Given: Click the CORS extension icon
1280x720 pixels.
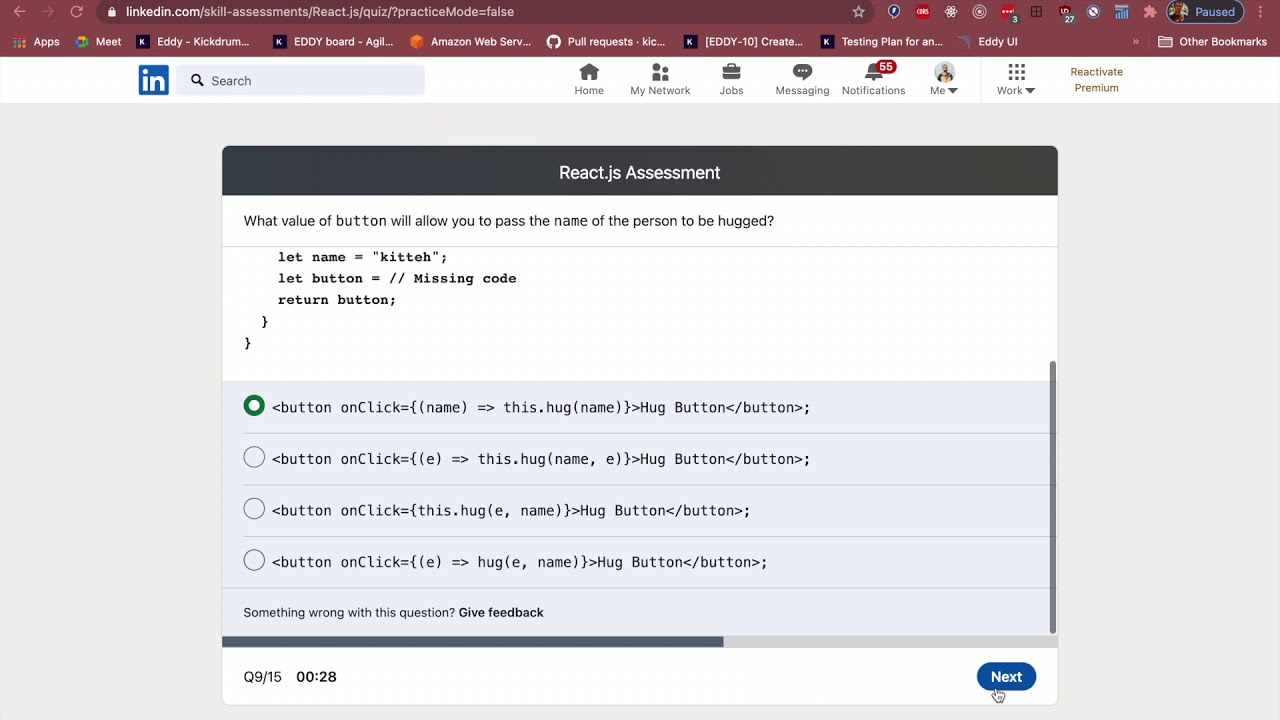Looking at the screenshot, I should 923,12.
